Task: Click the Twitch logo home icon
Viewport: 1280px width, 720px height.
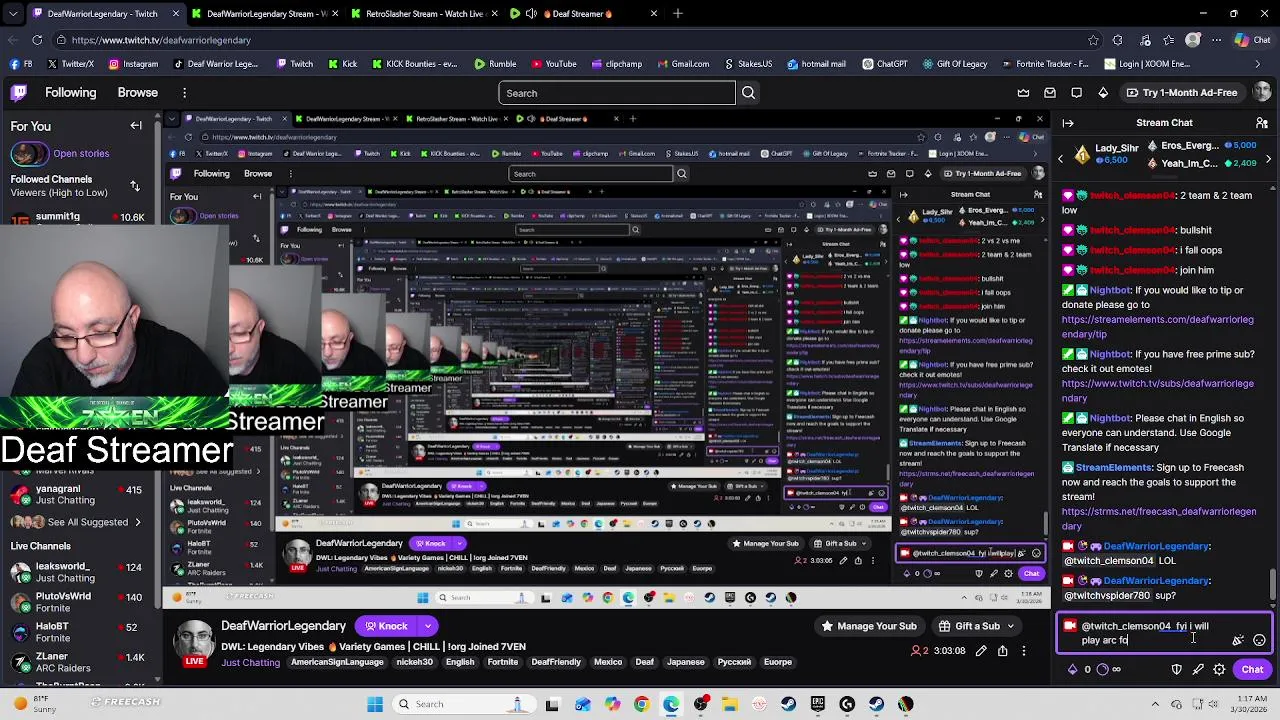Action: (x=19, y=93)
